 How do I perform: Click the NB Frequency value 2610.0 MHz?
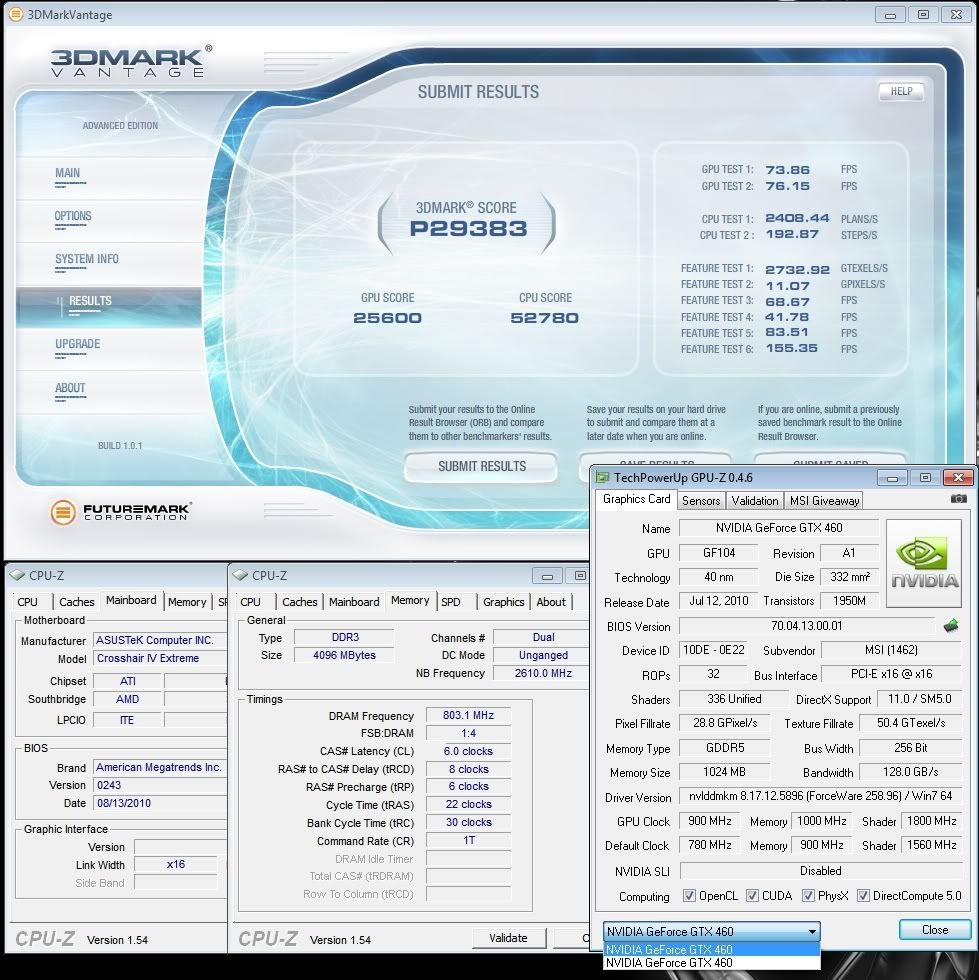pos(543,673)
